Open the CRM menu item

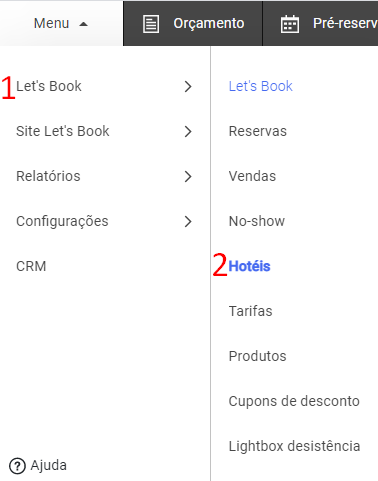coord(31,266)
